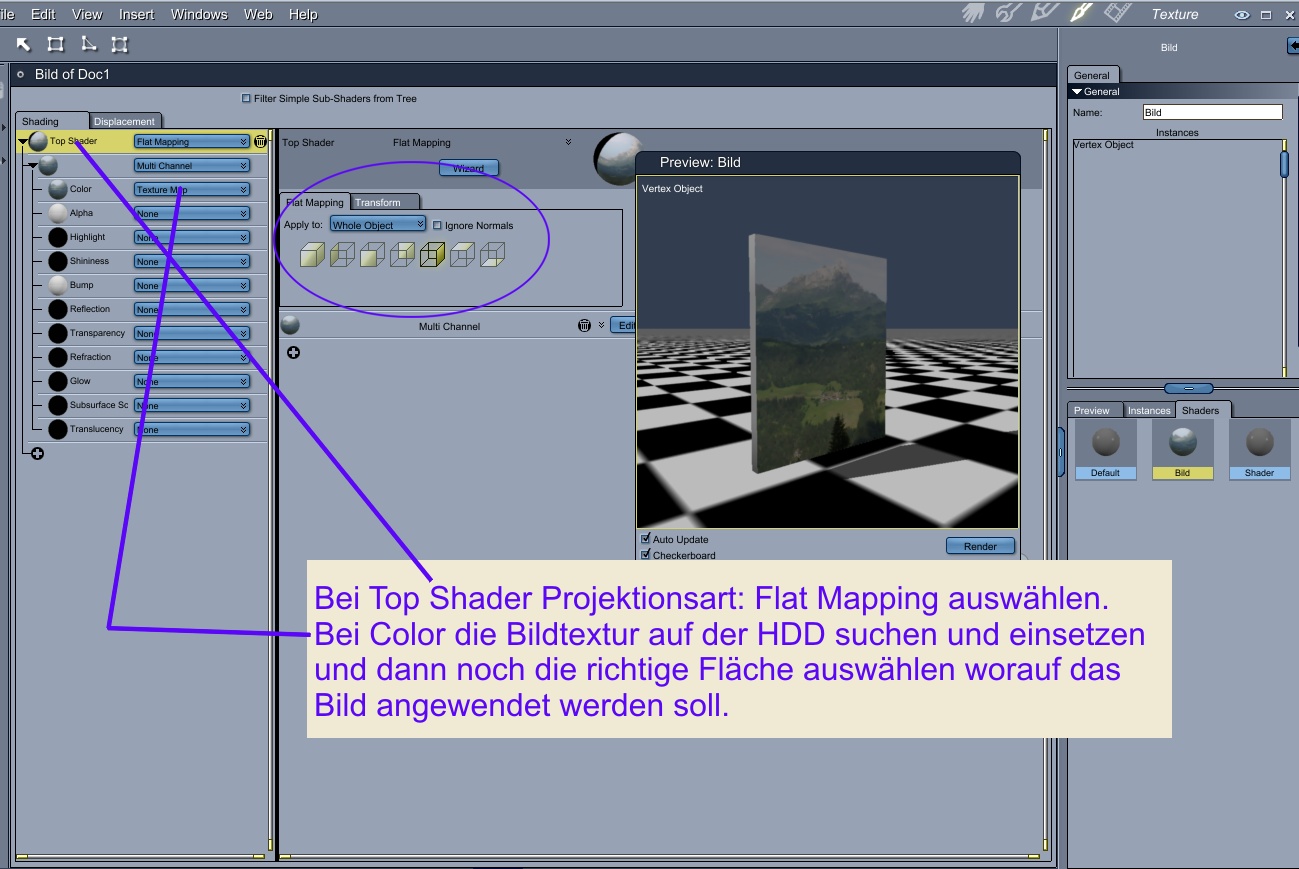
Task: Switch to the Model room wrench icon
Action: click(x=1009, y=13)
